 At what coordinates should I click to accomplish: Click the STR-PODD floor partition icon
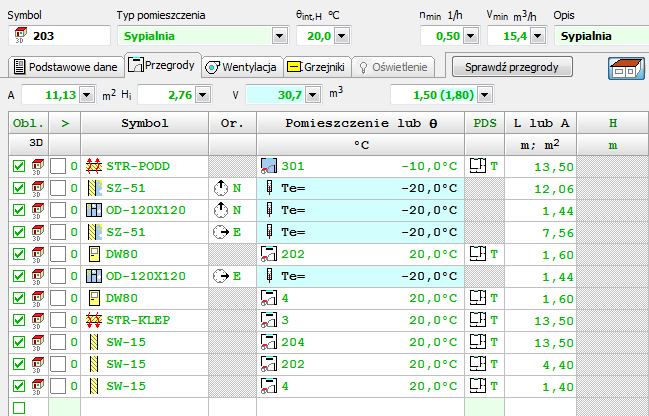tap(94, 166)
